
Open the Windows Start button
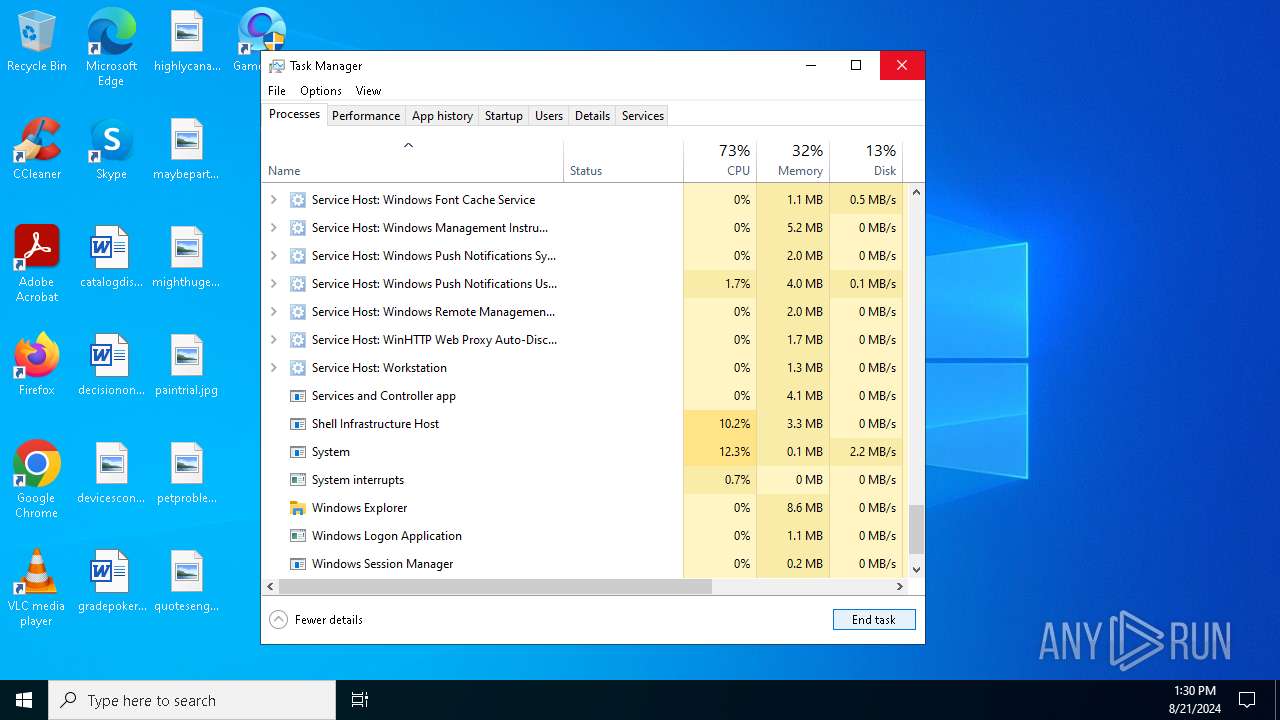click(24, 700)
